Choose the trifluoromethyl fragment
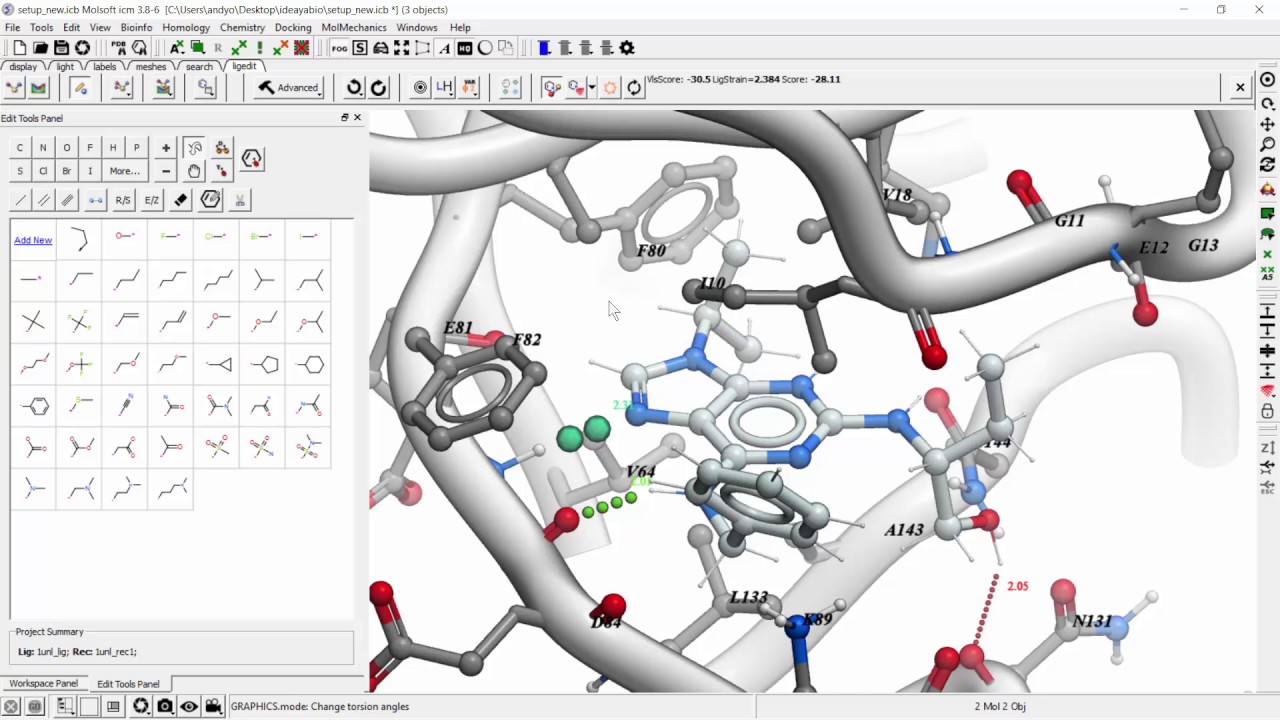 (x=80, y=322)
